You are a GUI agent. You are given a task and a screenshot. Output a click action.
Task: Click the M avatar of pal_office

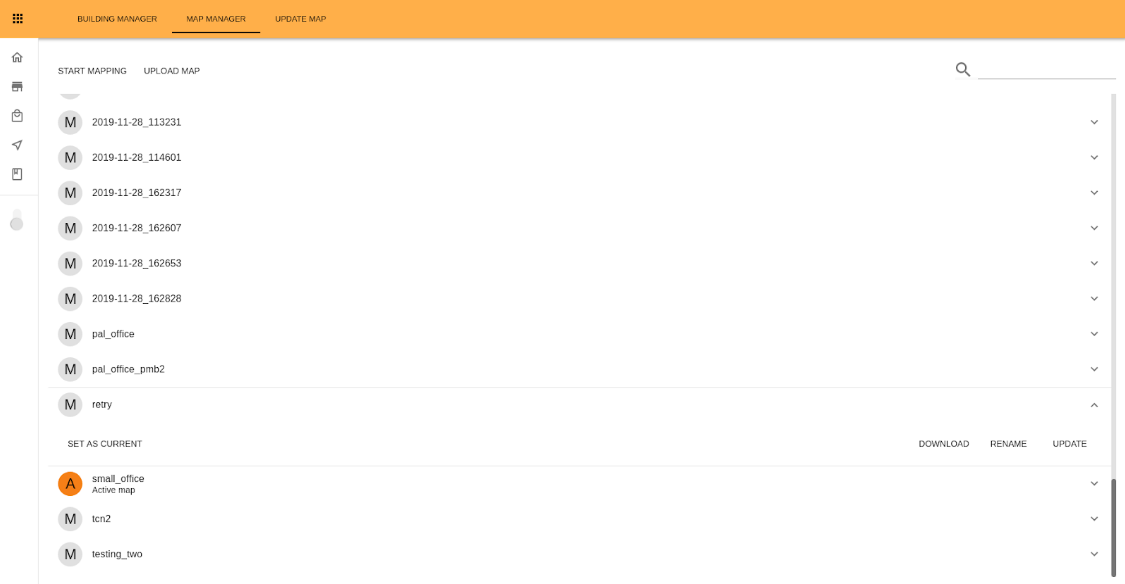tap(70, 334)
